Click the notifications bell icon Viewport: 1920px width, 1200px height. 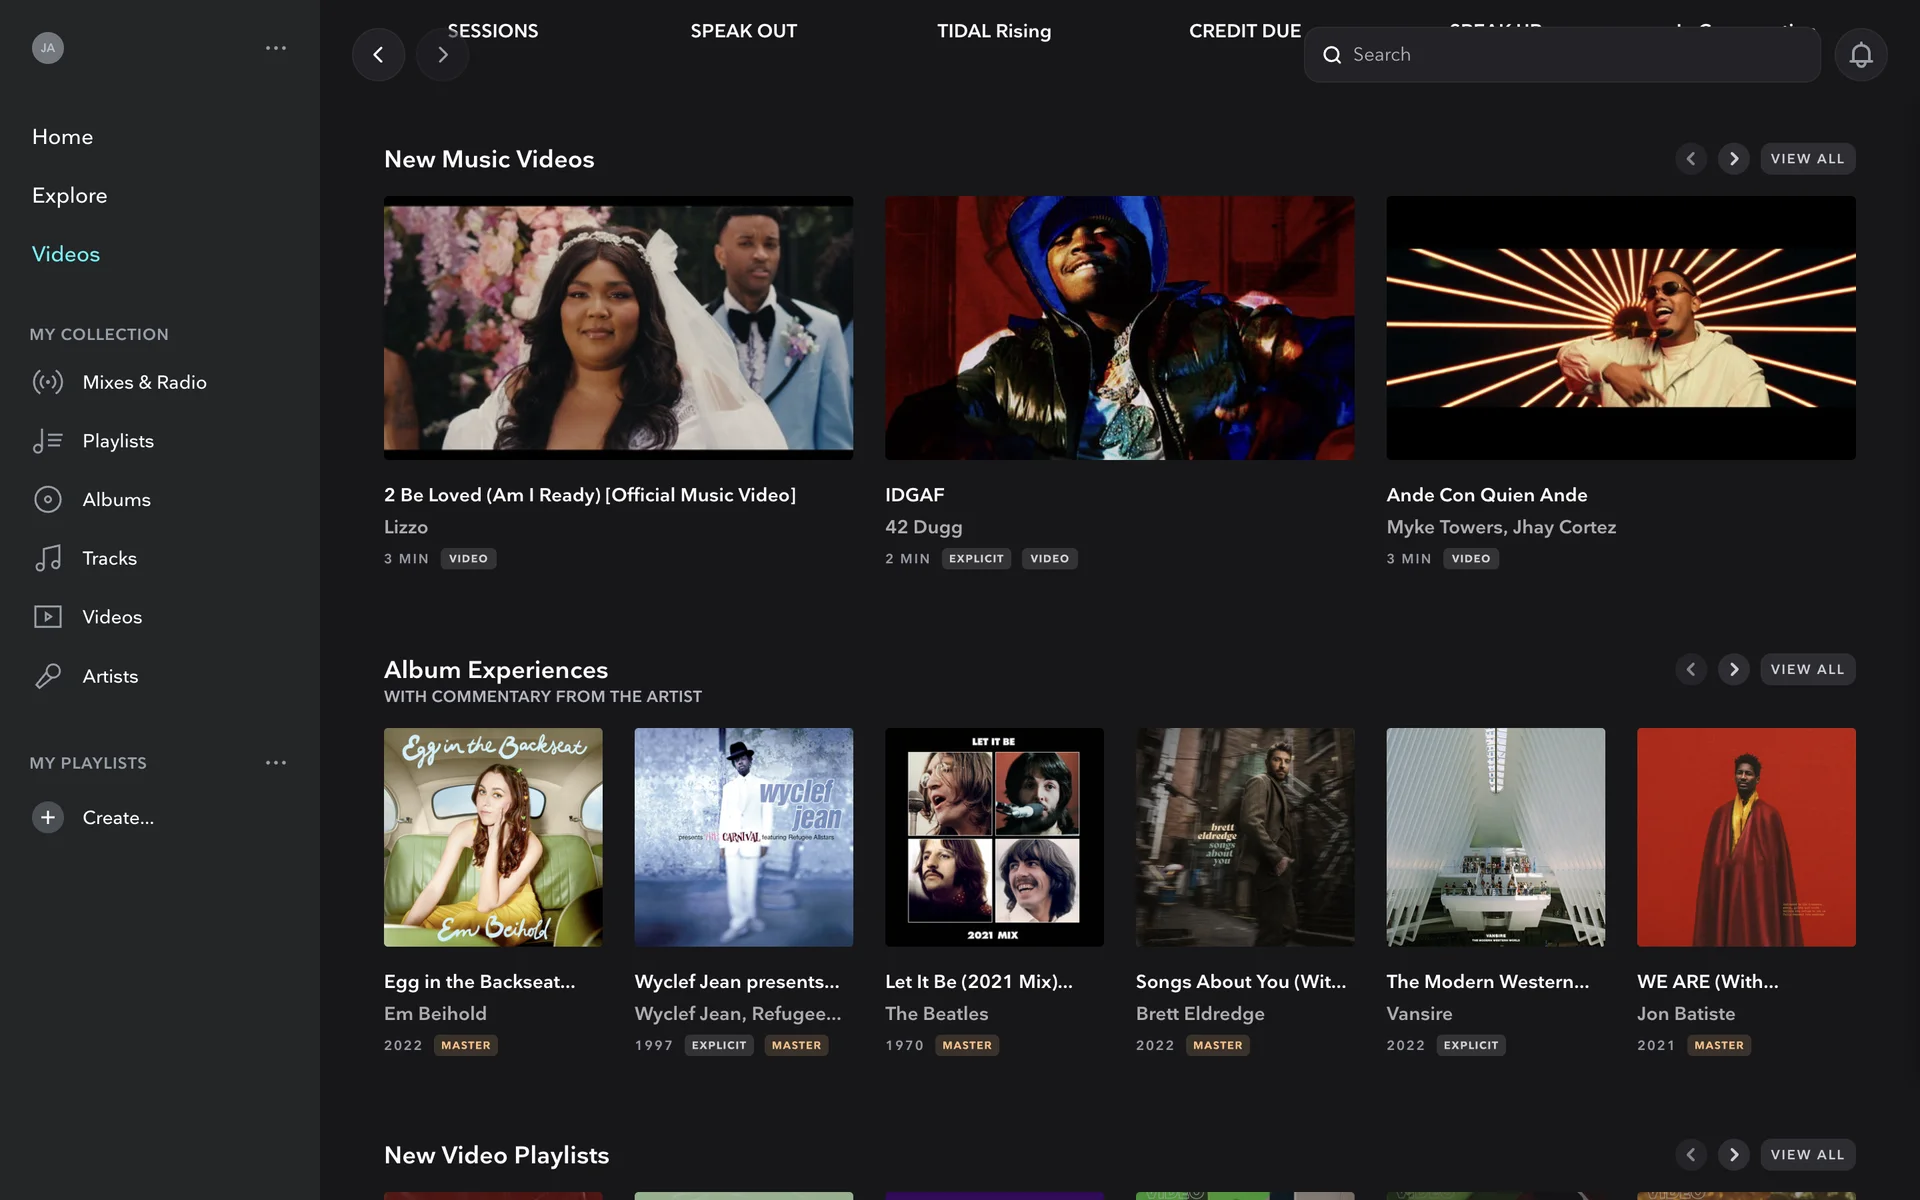(1860, 55)
